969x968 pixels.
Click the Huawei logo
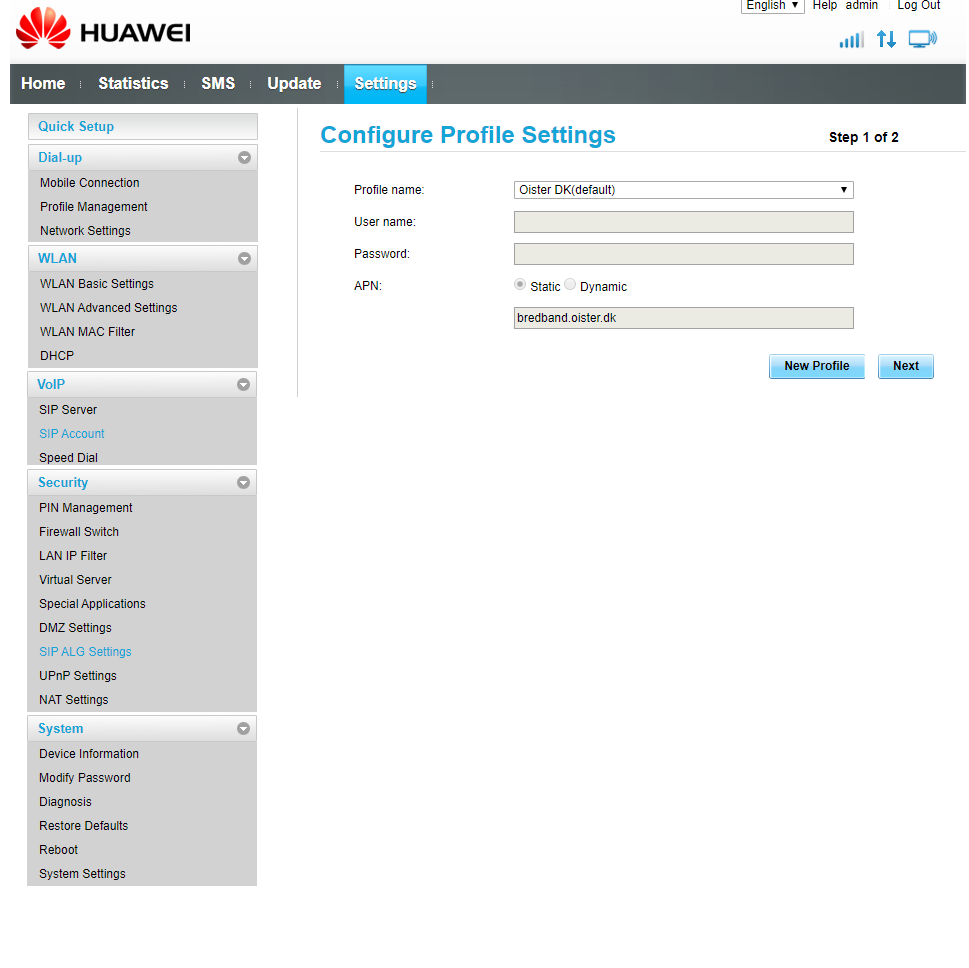[x=103, y=28]
